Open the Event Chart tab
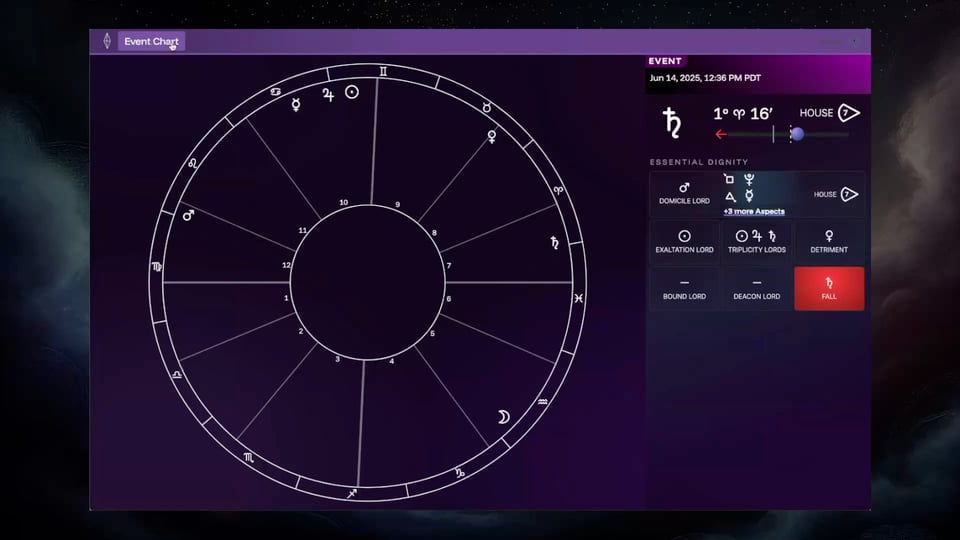The image size is (960, 540). [x=151, y=41]
